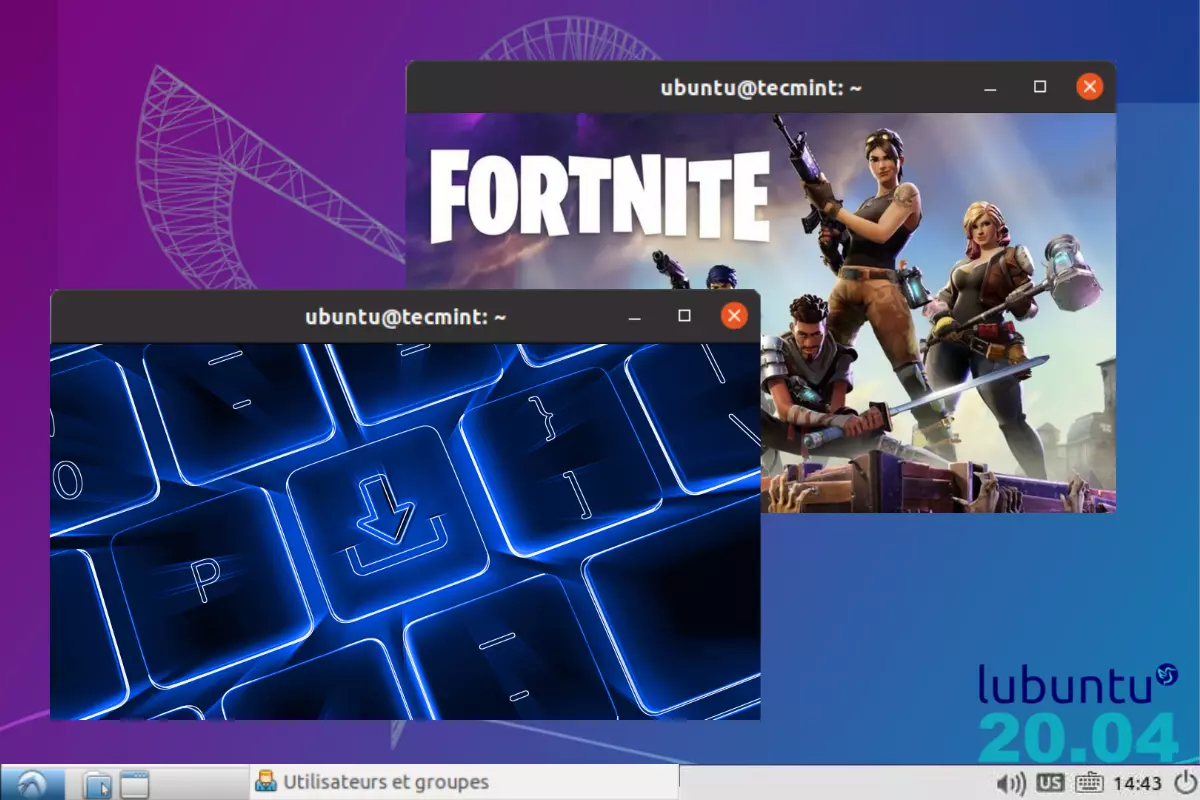Minimize the blue keyboard image window
Image resolution: width=1200 pixels, height=800 pixels.
pos(635,317)
